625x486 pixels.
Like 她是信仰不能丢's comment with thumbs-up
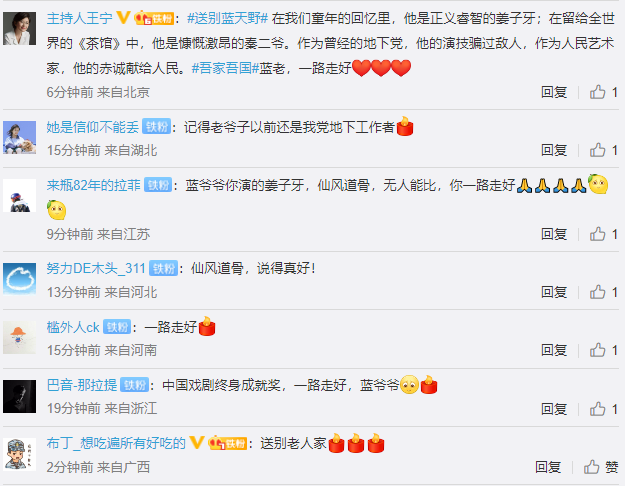(597, 150)
